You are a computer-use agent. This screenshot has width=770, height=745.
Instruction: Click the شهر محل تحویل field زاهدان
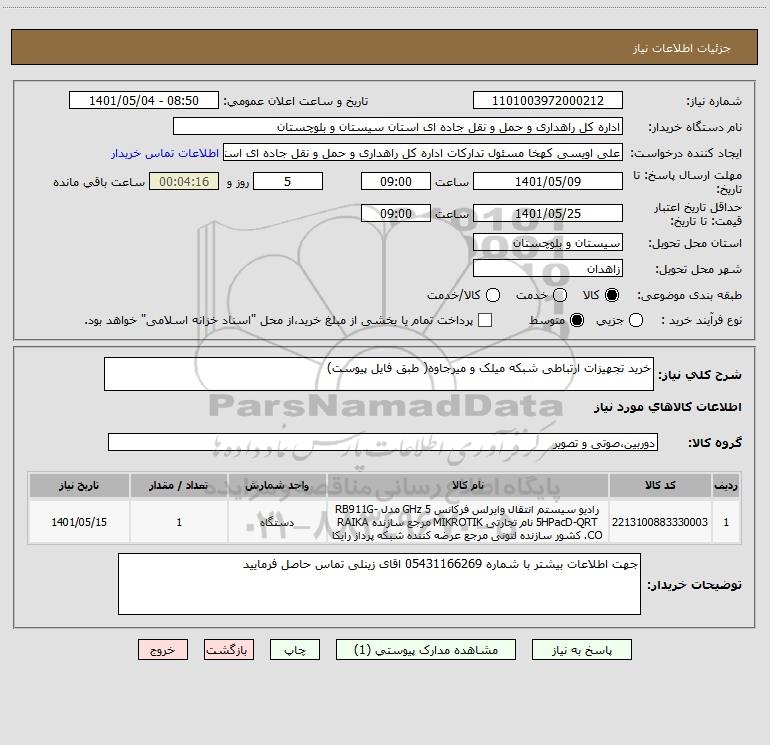point(548,269)
